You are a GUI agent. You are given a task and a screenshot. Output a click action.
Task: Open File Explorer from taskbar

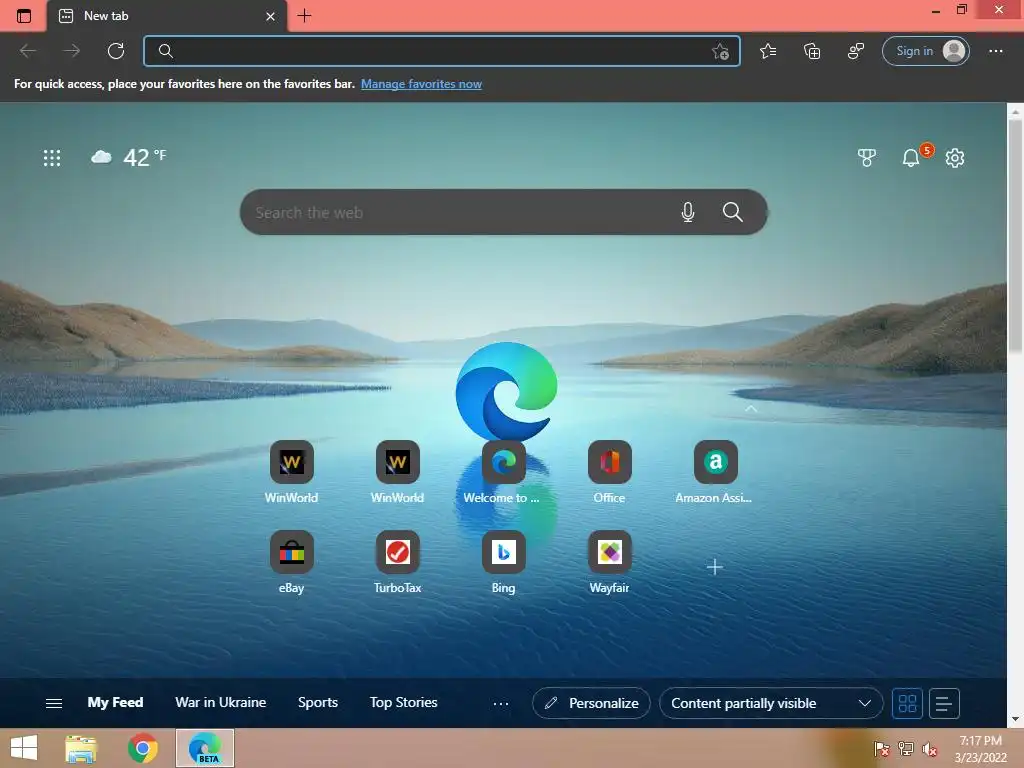click(x=81, y=748)
